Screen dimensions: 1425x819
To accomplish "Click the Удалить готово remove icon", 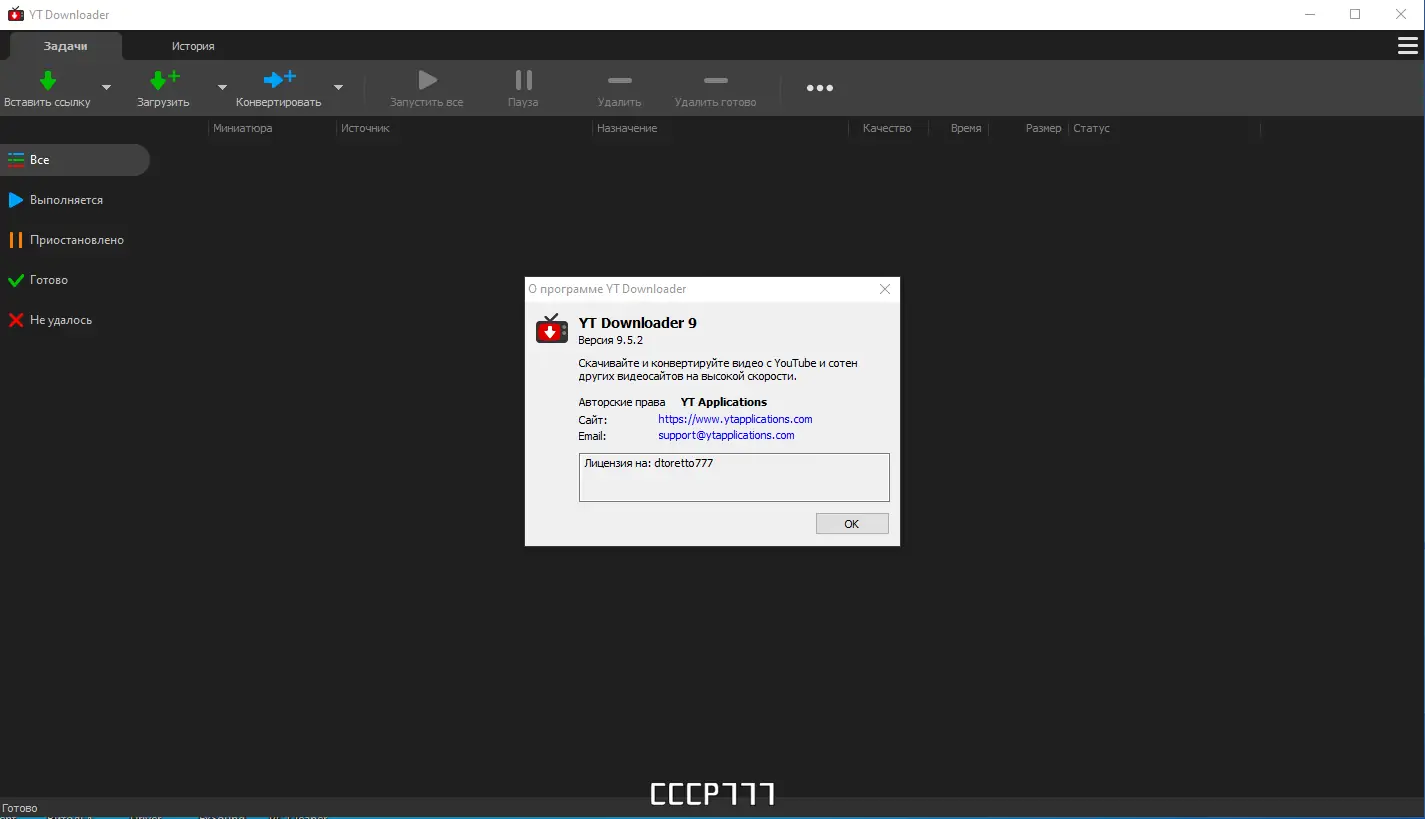I will click(x=716, y=80).
